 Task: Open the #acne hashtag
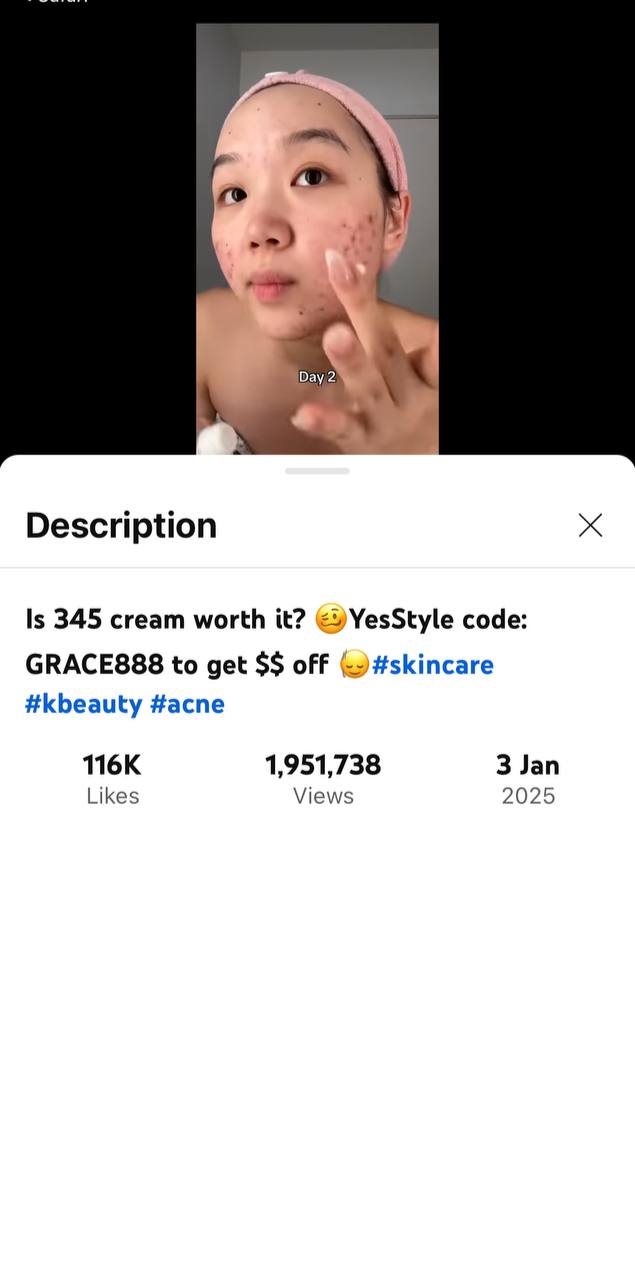tap(187, 704)
